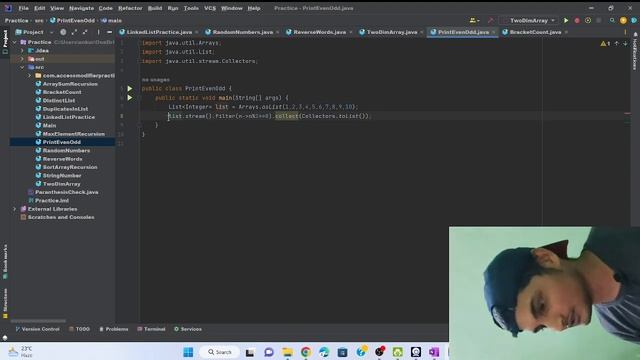Run the TwoDimArray configuration with green play button
The height and width of the screenshot is (360, 640).
tap(566, 20)
